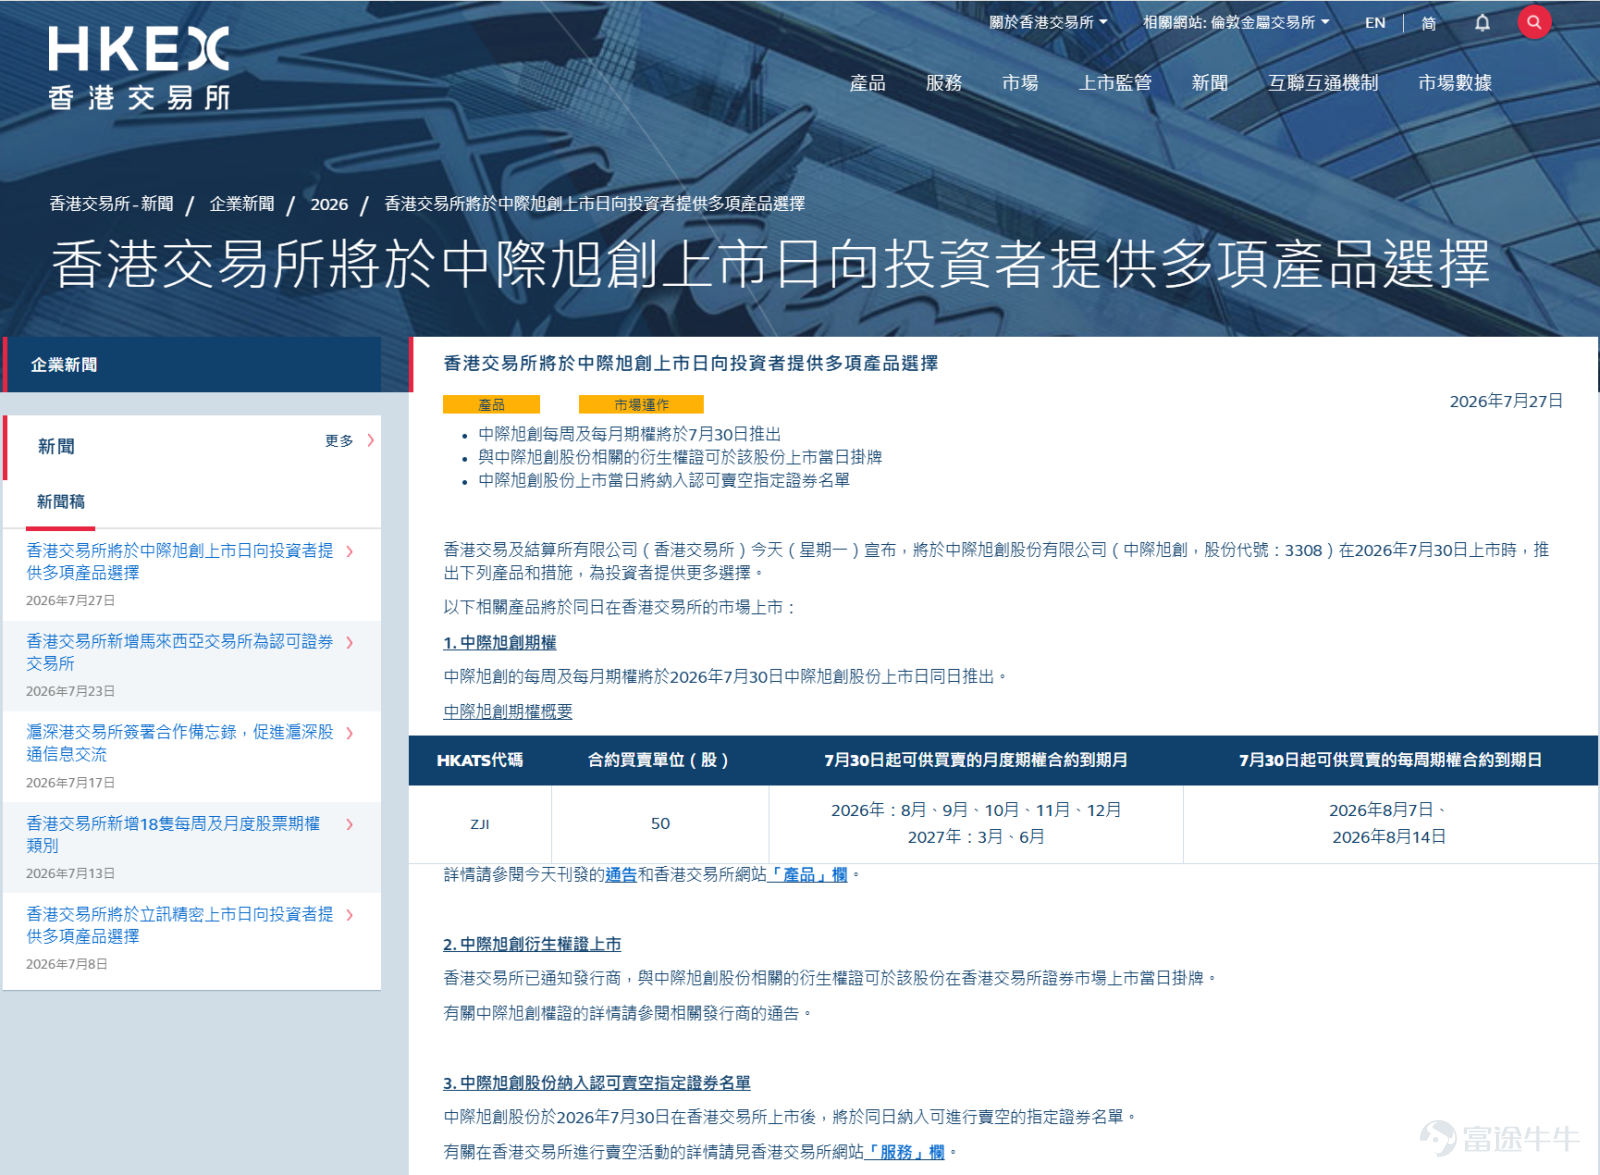
Task: Switch to simplified Chinese 简
Action: (x=1428, y=23)
